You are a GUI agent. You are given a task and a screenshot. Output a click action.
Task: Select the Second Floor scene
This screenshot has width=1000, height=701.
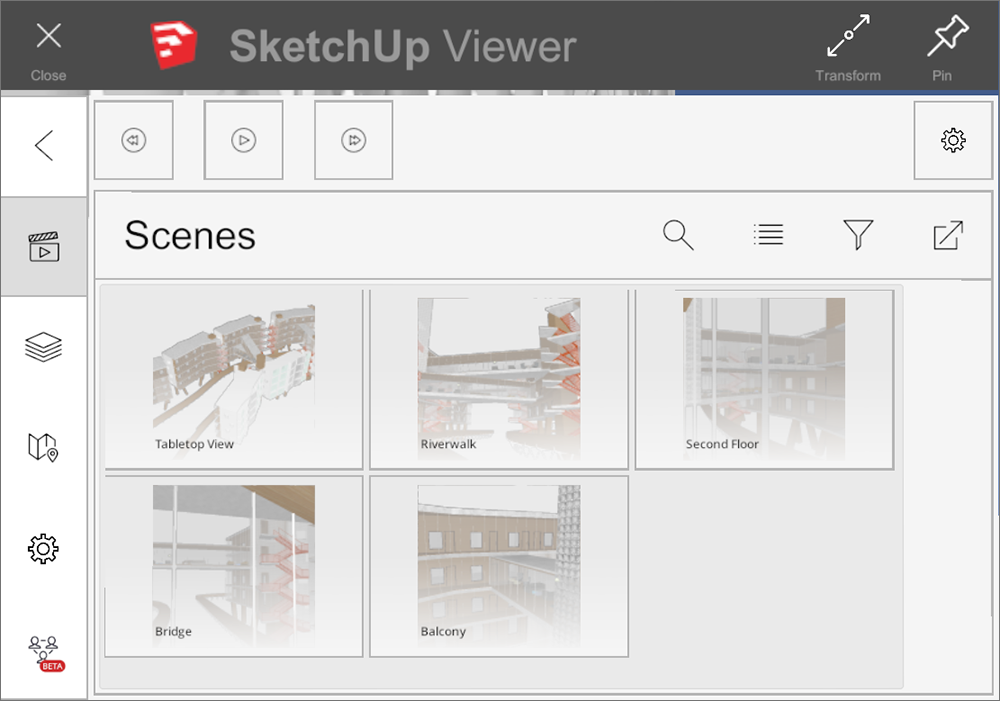coord(764,380)
